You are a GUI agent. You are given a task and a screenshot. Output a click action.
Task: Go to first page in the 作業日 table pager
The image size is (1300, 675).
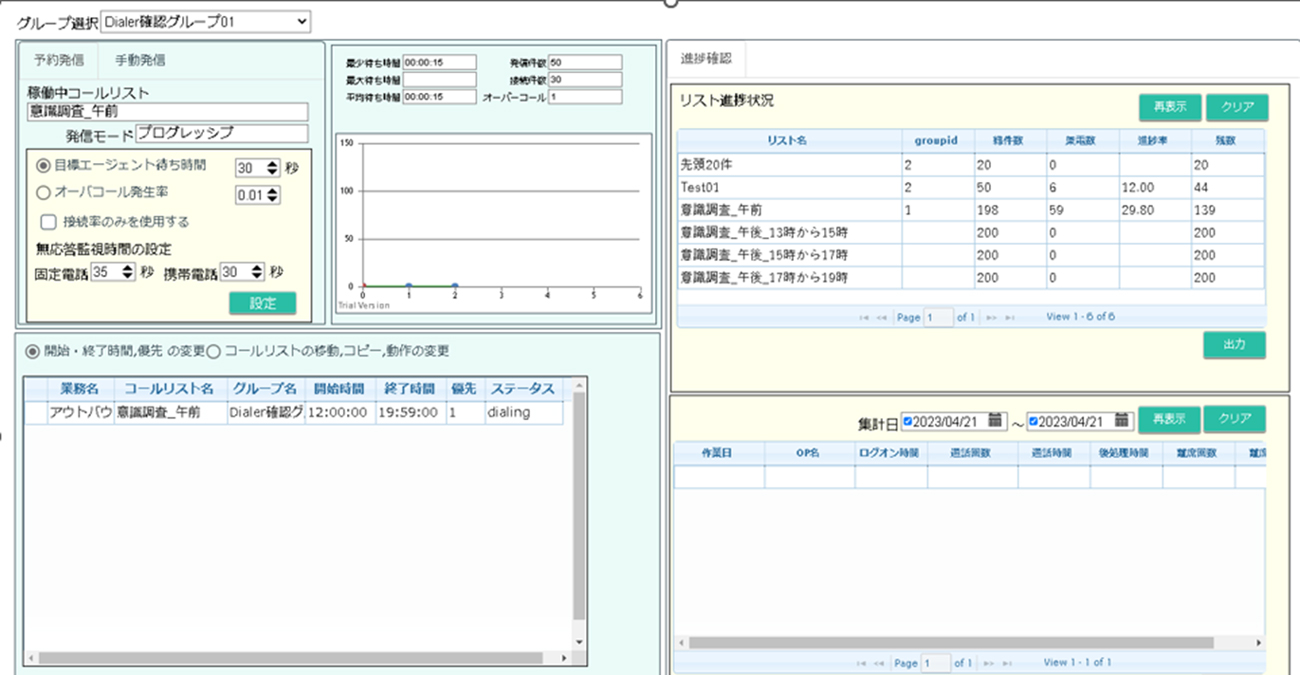coord(862,663)
